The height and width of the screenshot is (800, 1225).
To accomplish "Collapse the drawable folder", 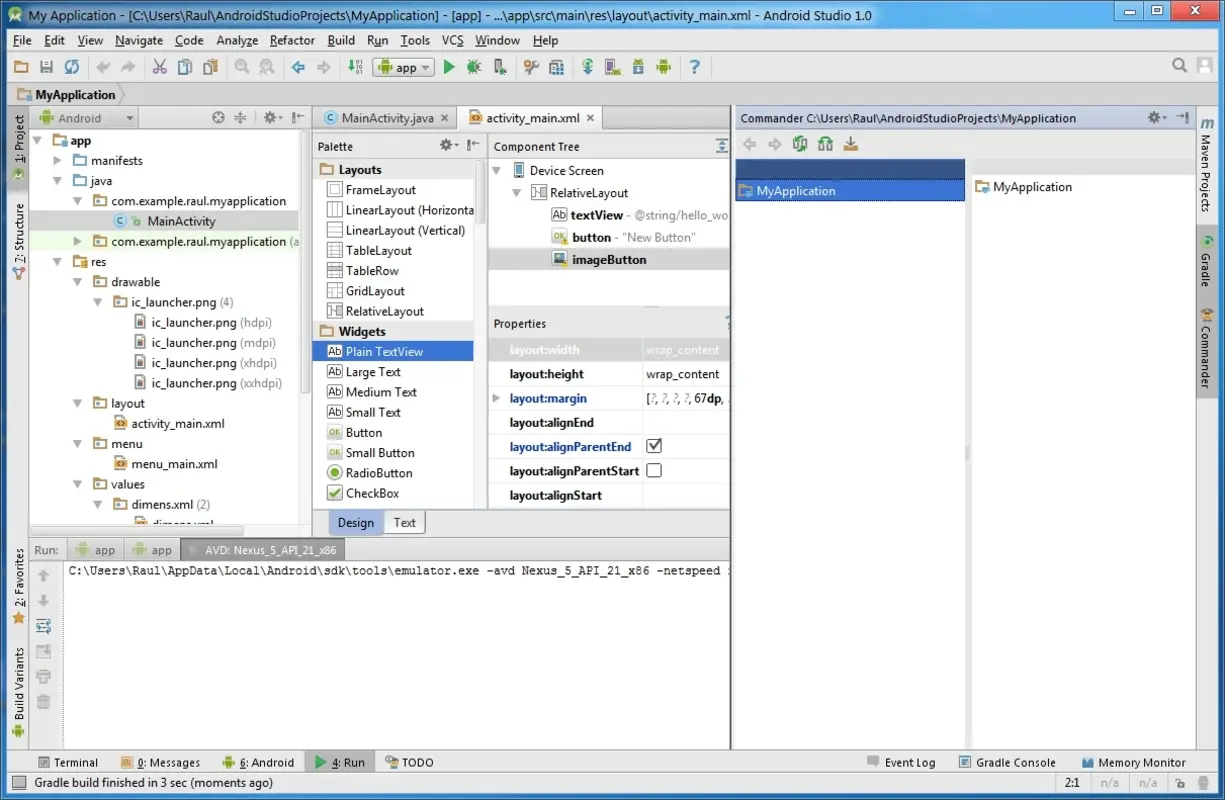I will (77, 281).
